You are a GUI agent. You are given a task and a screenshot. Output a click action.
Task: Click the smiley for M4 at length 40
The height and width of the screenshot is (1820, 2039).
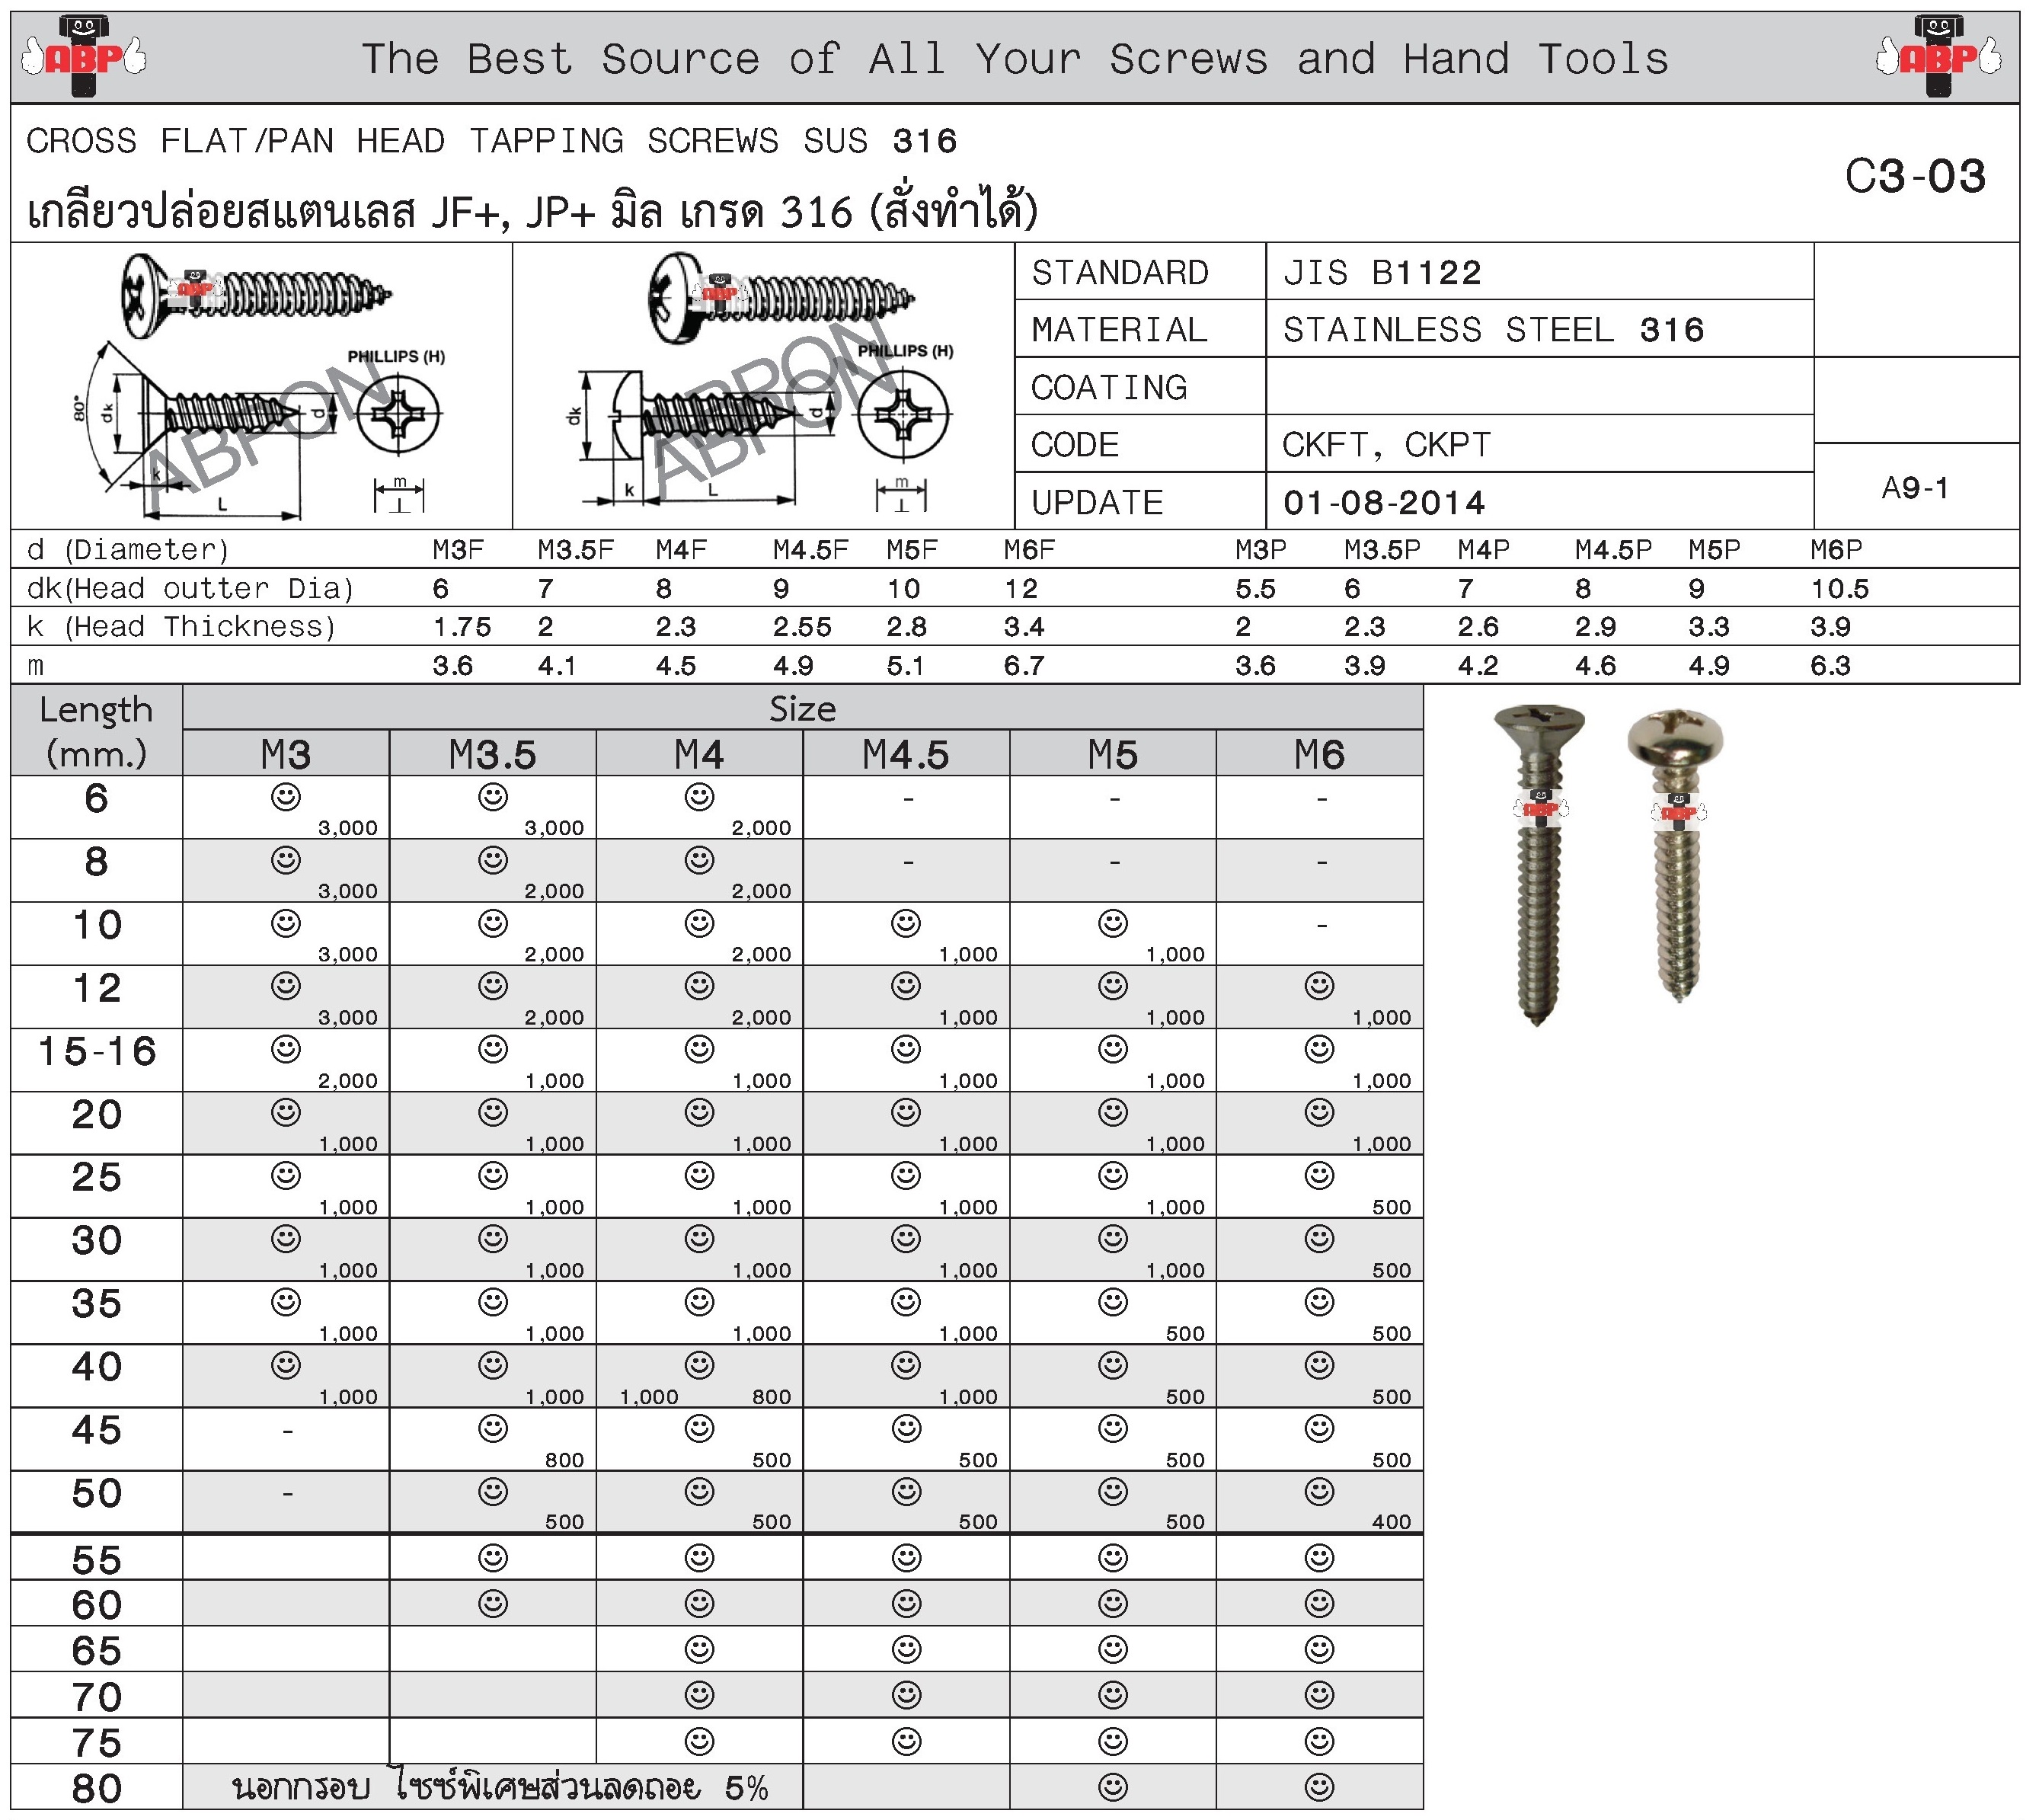pyautogui.click(x=700, y=1365)
